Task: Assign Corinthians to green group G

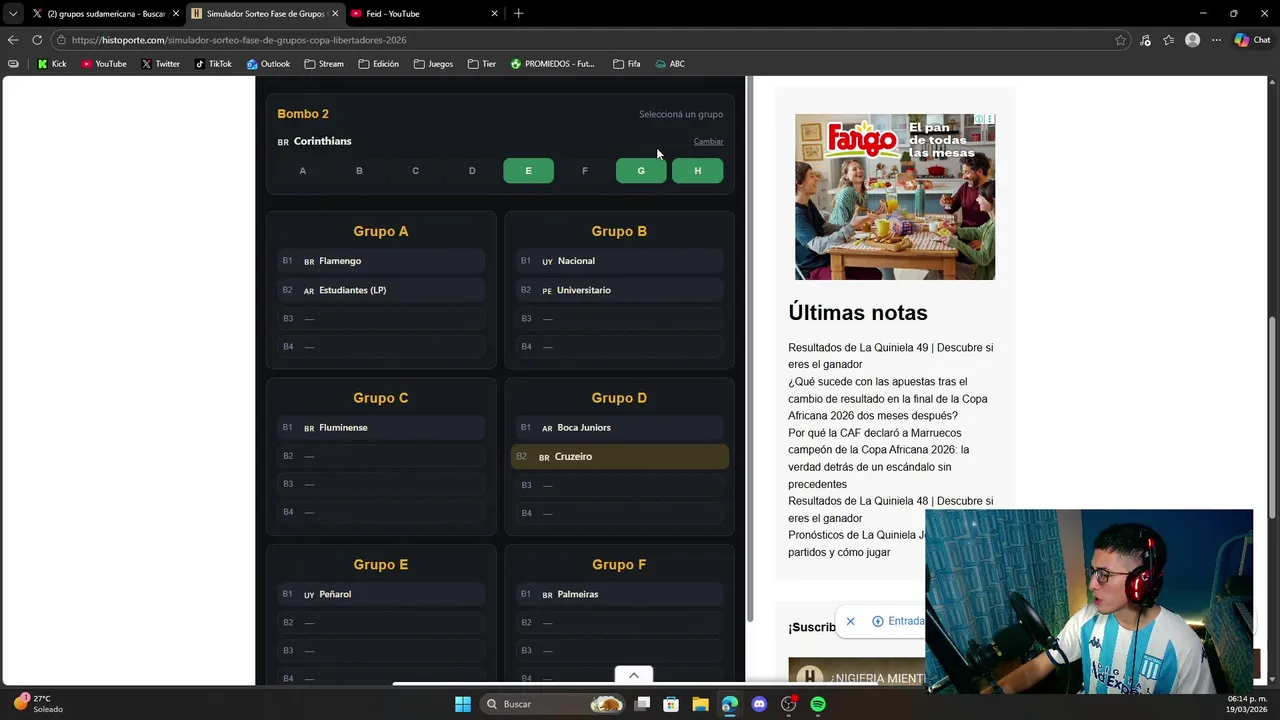Action: click(641, 171)
